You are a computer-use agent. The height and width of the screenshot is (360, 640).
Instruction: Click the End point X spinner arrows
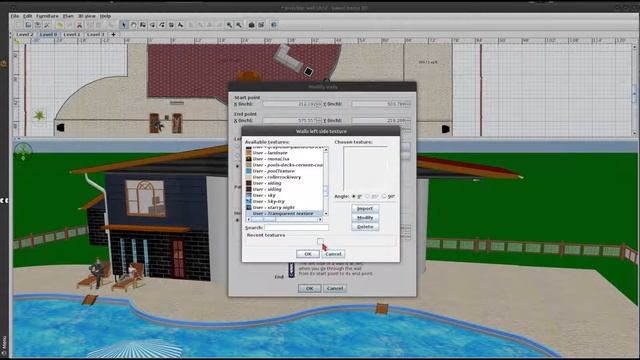click(320, 121)
